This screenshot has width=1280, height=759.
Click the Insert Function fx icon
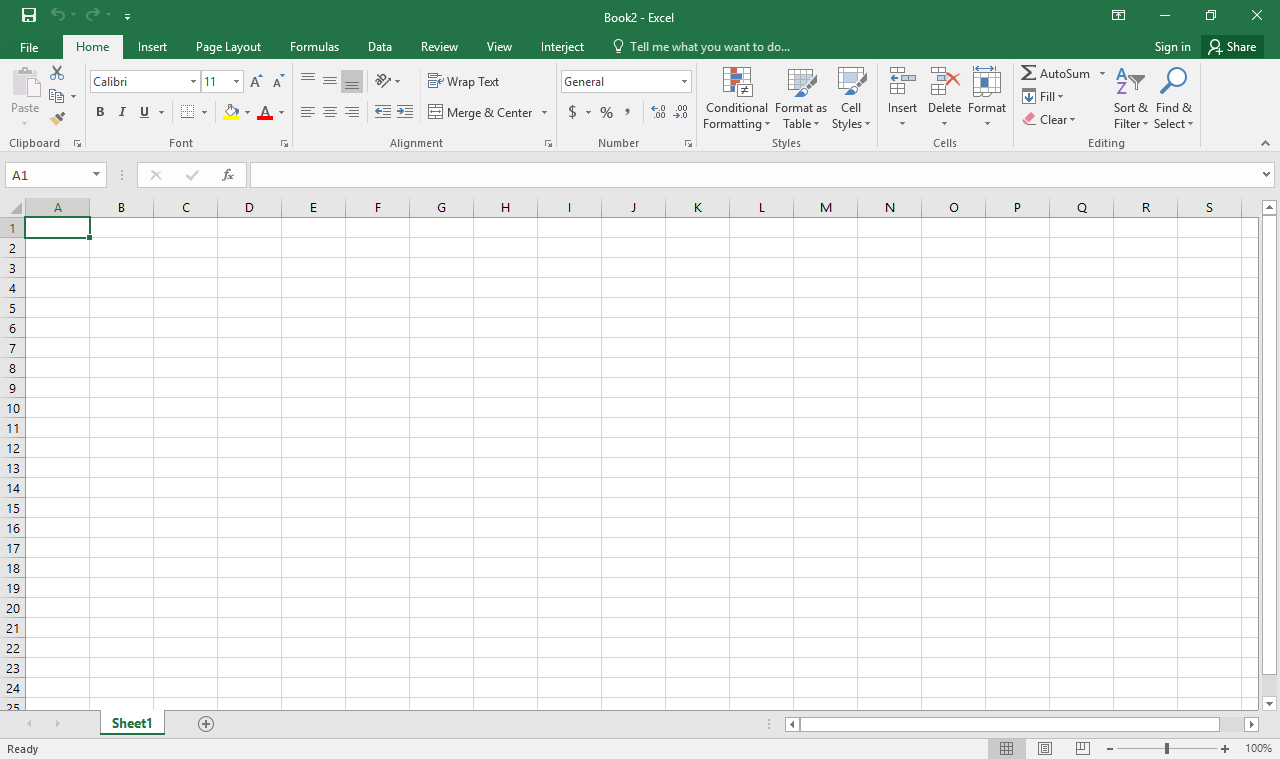(228, 175)
